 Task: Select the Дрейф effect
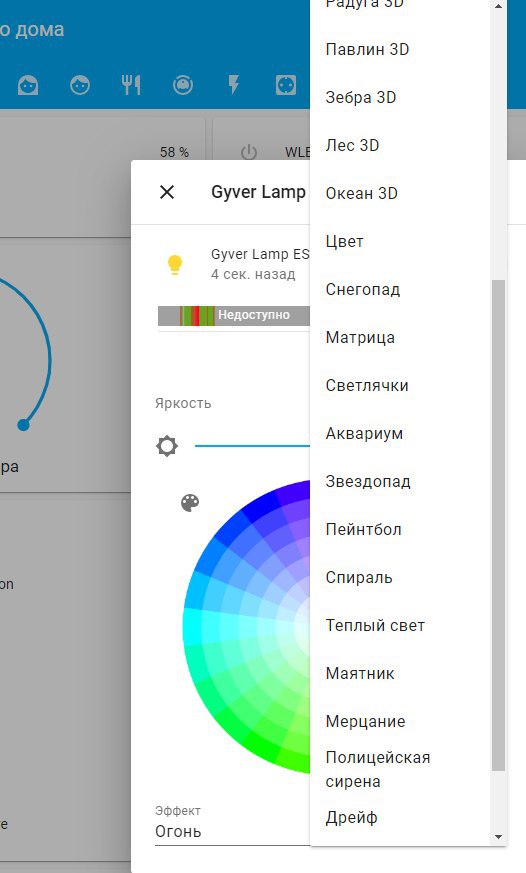coord(400,817)
